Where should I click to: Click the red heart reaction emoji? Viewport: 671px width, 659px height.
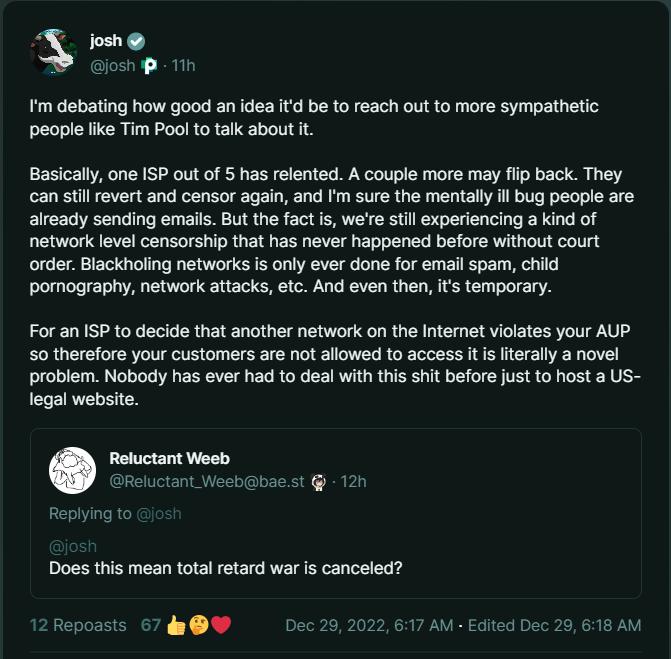pos(221,625)
